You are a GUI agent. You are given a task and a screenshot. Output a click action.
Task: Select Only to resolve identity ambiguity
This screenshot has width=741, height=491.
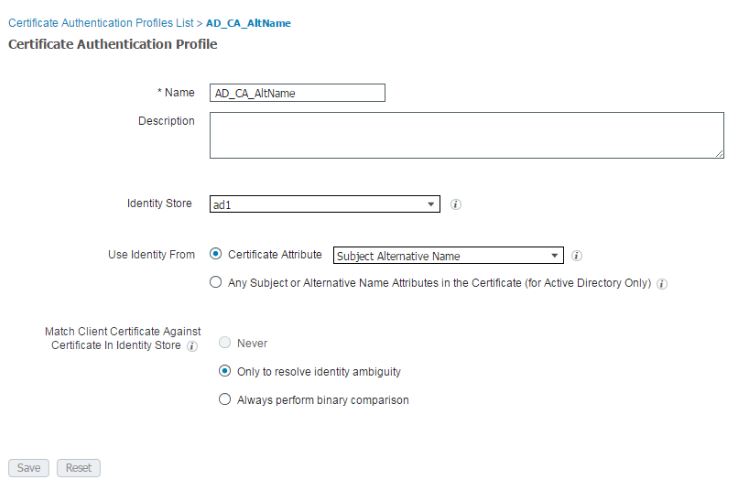[225, 371]
